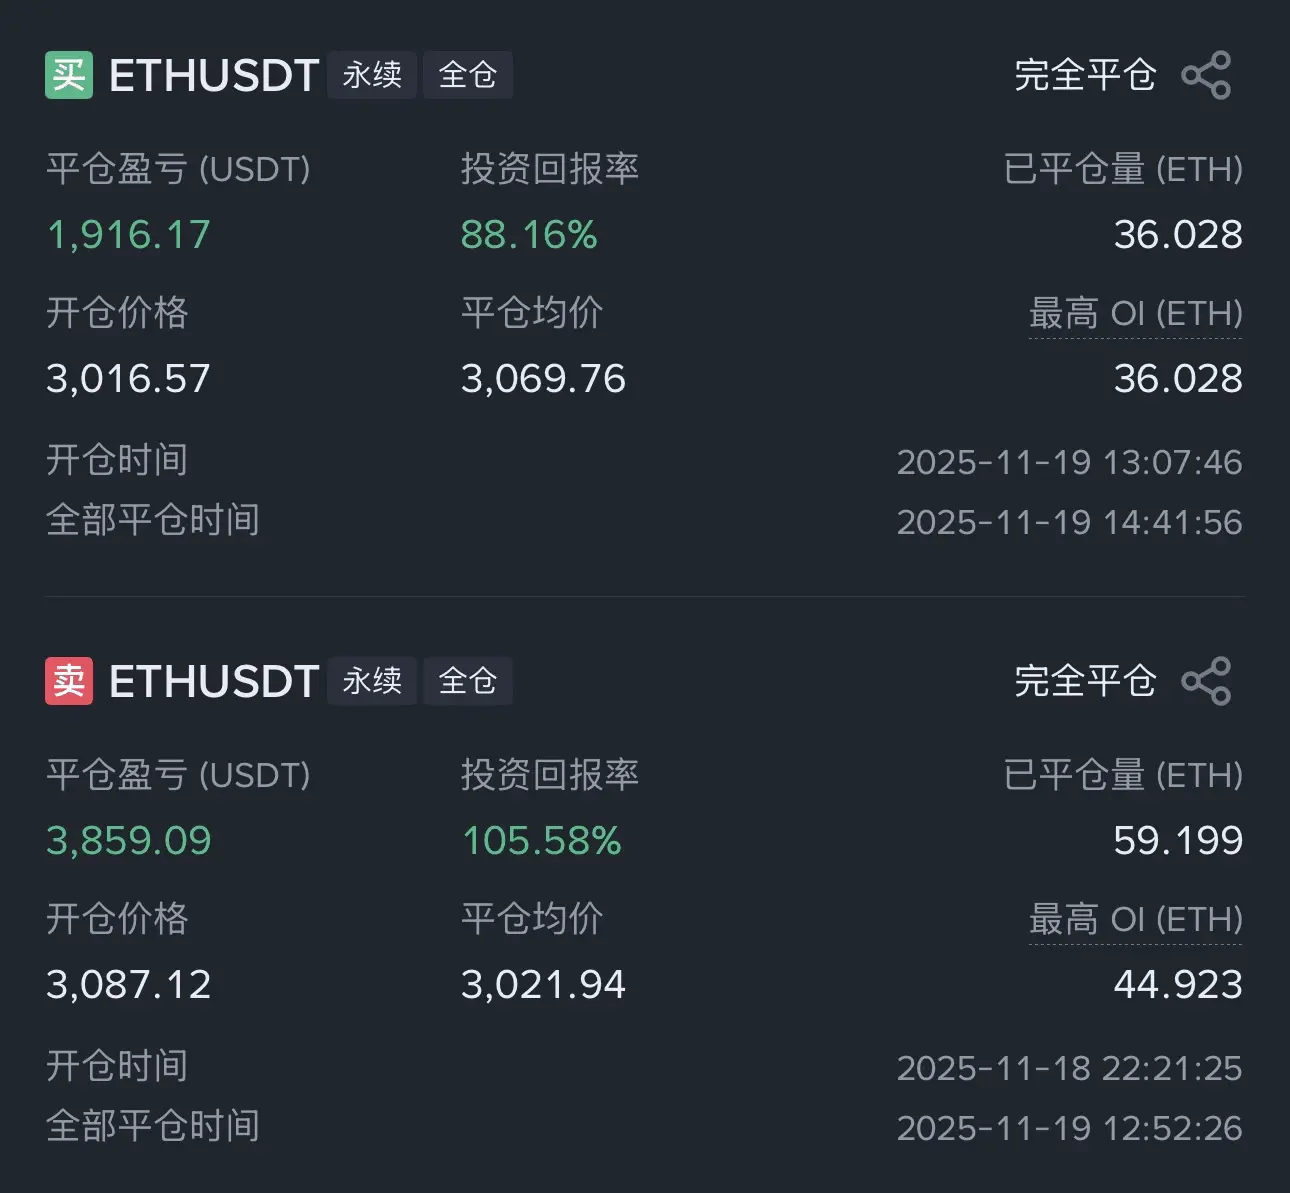Image resolution: width=1290 pixels, height=1193 pixels.
Task: Select the 全仓 tag on the buy position
Action: coord(468,75)
